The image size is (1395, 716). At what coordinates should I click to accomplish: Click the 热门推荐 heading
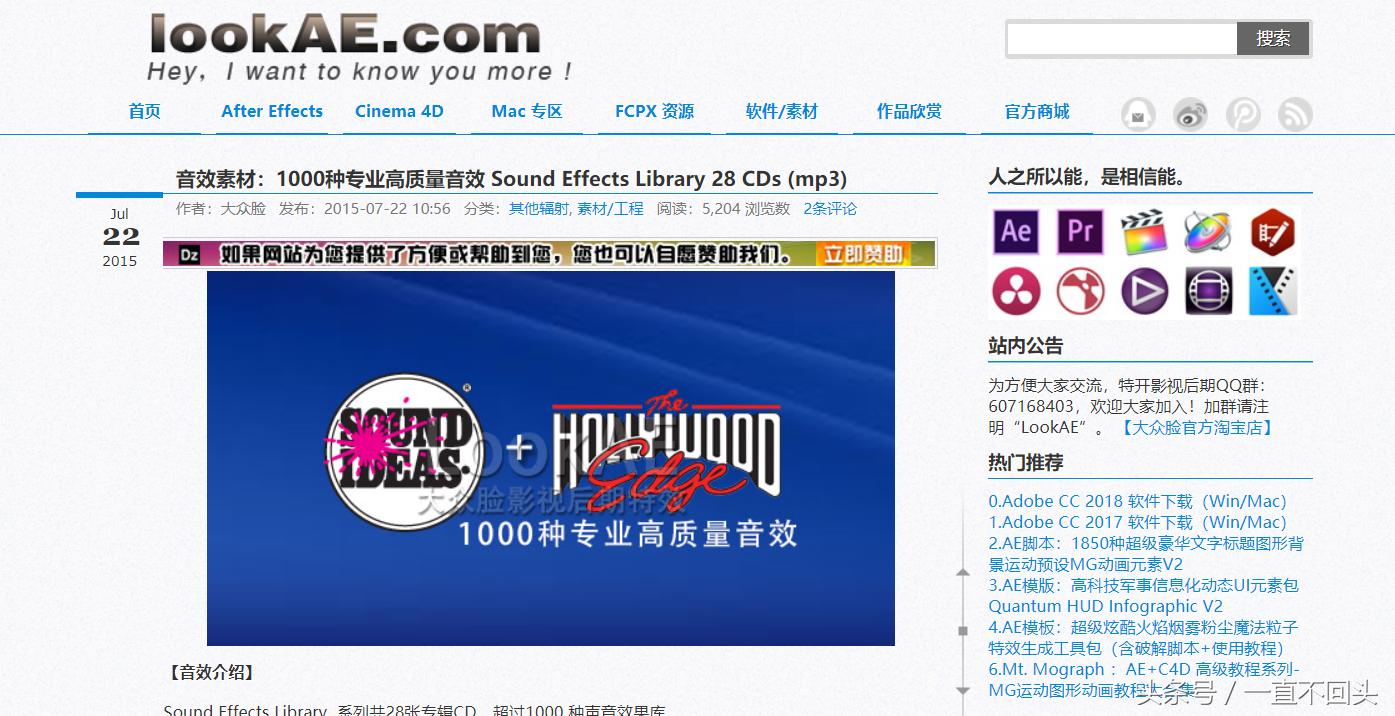1026,463
